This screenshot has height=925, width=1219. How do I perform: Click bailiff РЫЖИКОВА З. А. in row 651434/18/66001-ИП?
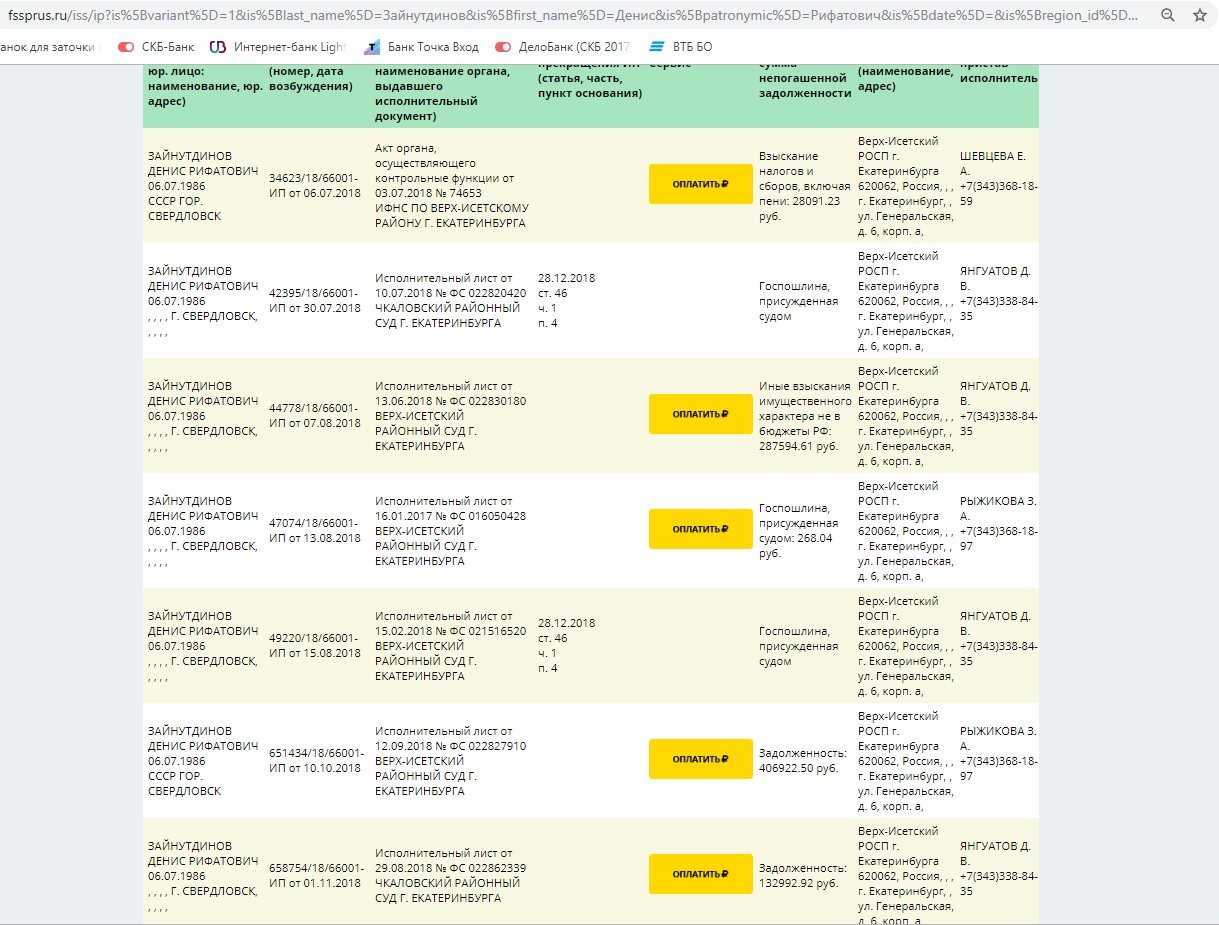click(996, 738)
